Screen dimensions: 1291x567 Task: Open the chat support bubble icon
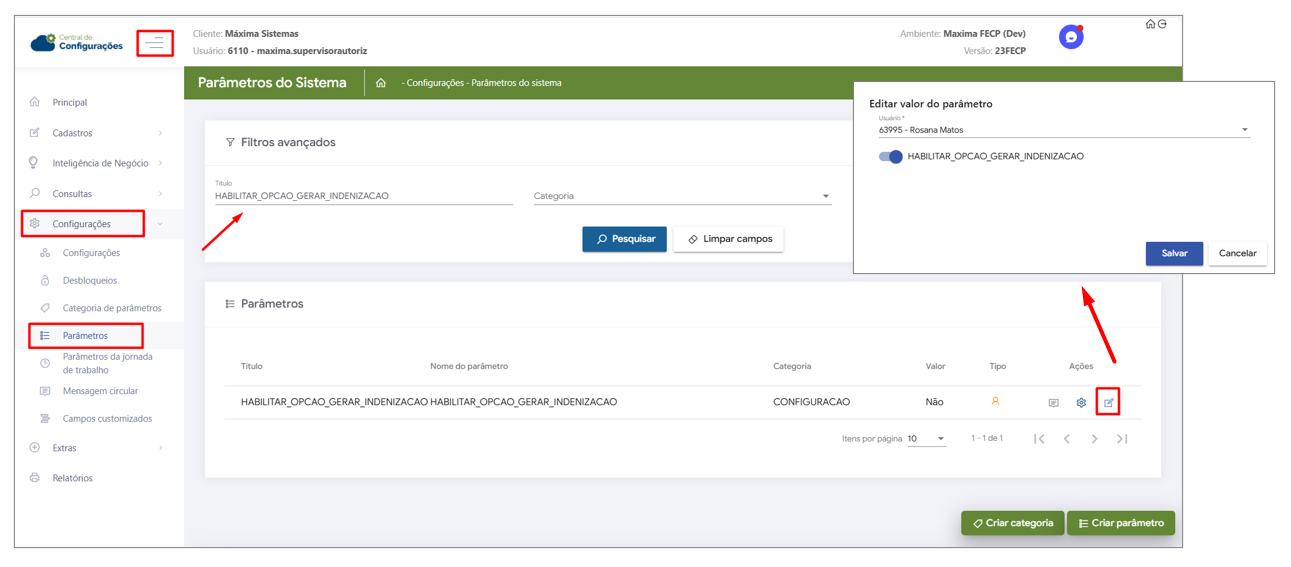tap(1071, 37)
